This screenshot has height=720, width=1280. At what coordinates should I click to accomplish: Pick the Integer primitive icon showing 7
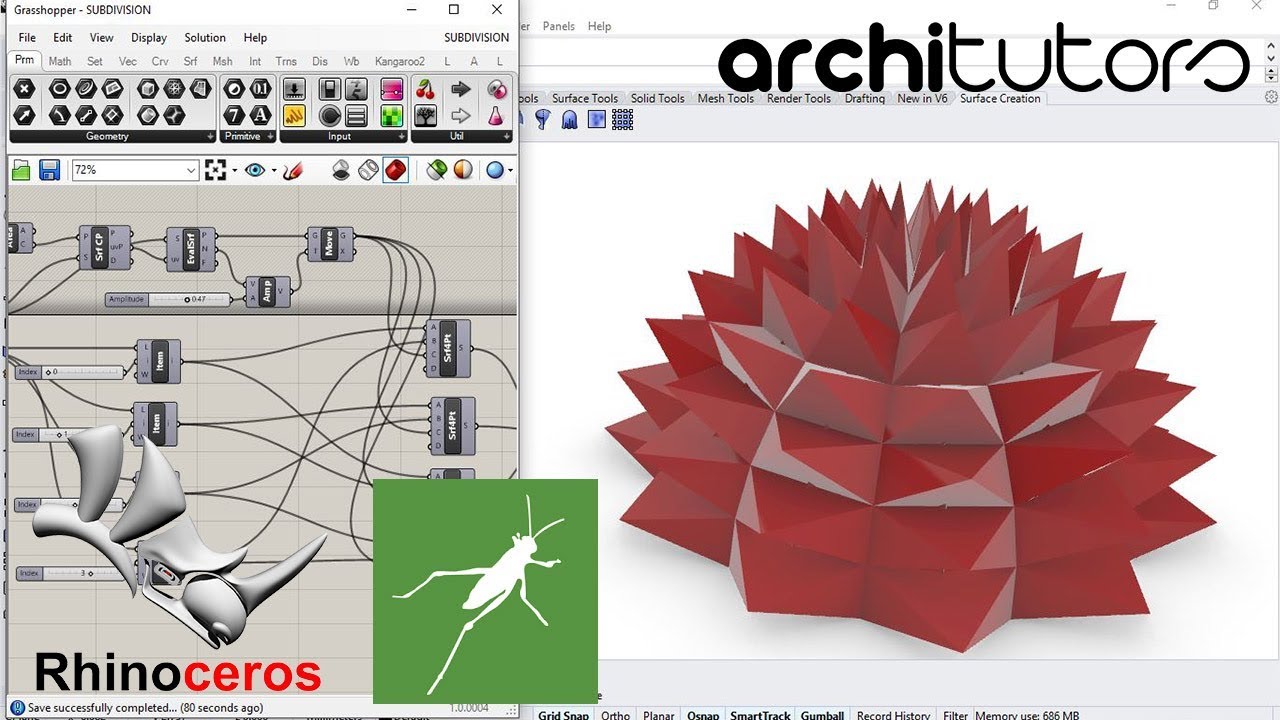coord(235,116)
